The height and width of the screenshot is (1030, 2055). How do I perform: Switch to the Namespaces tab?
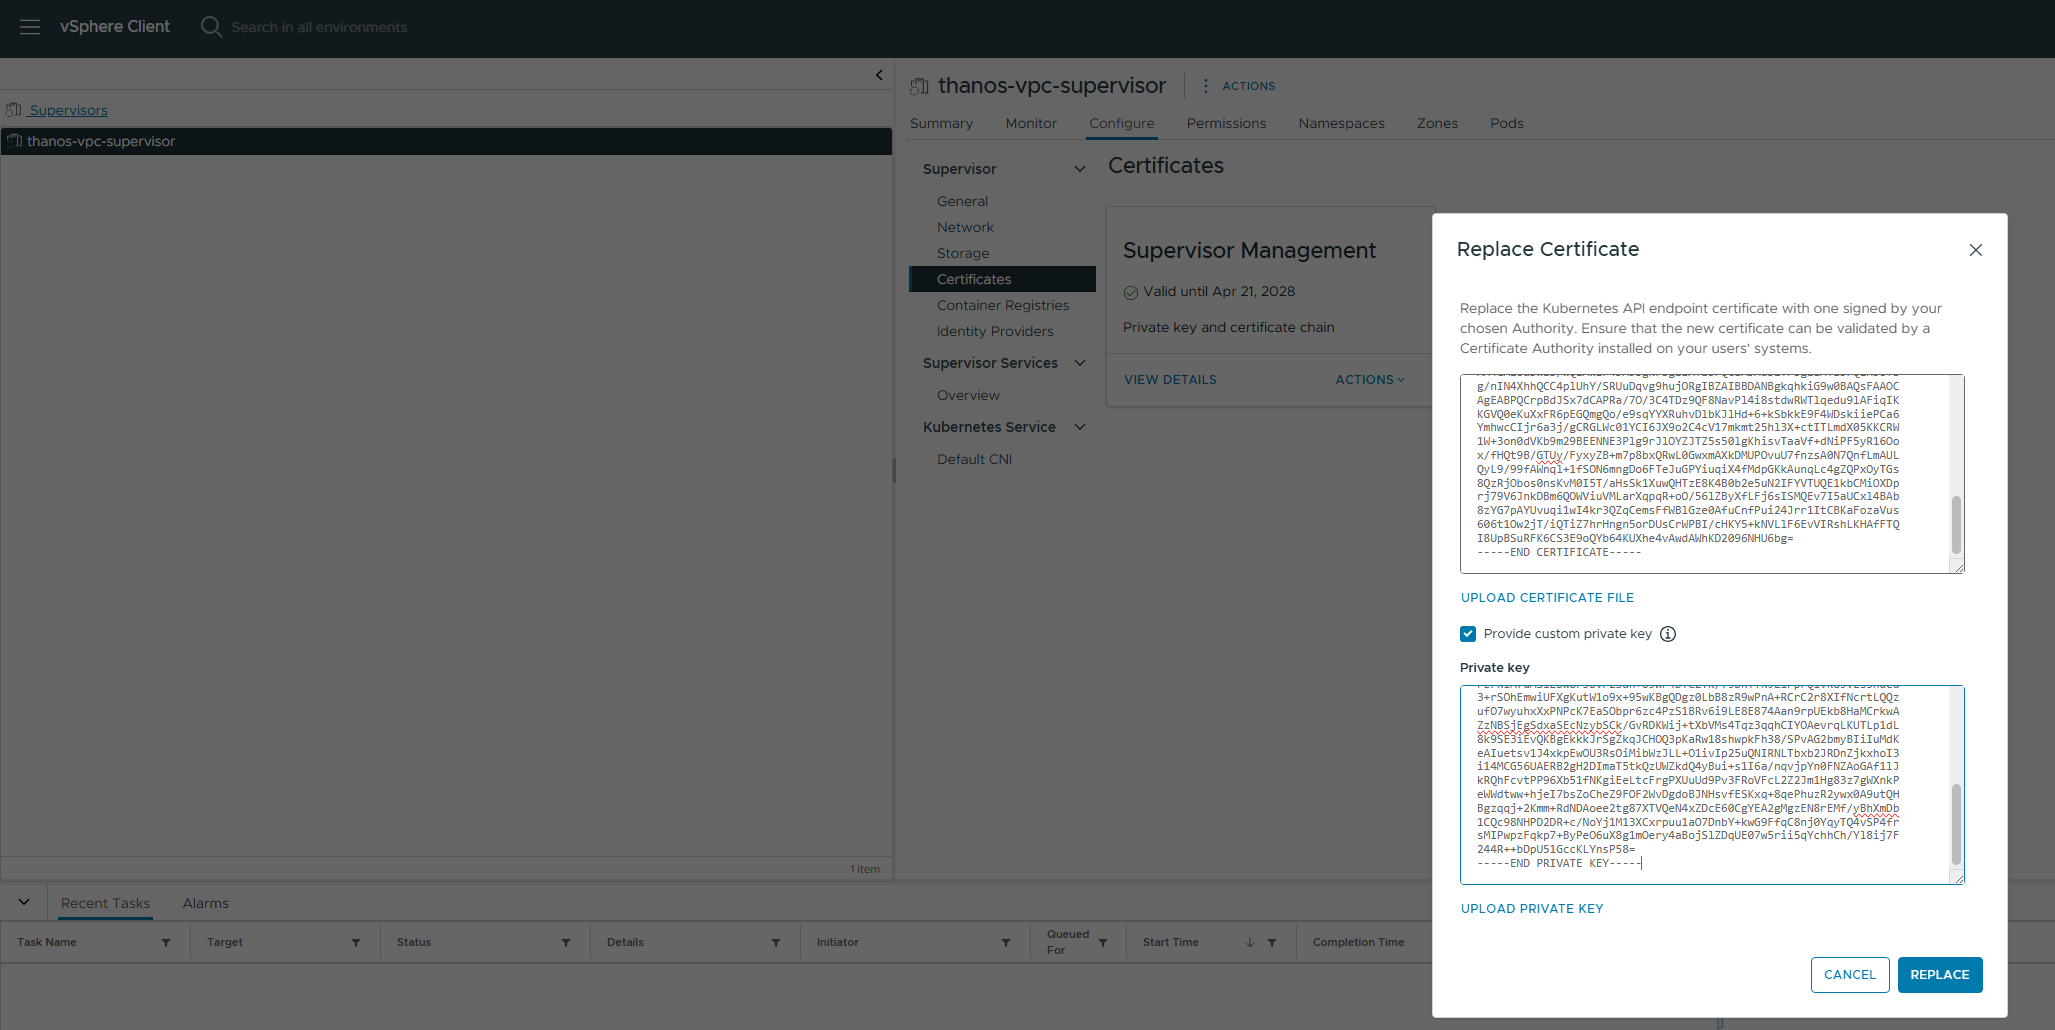1341,124
